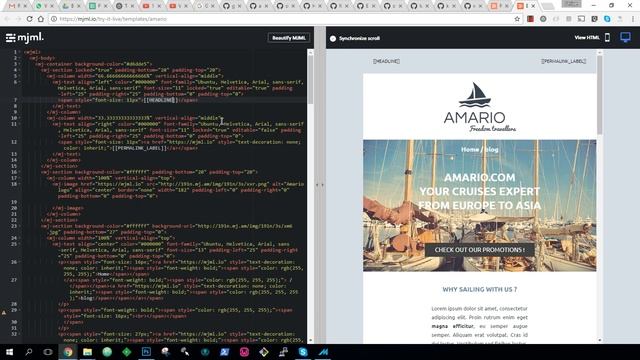This screenshot has width=640, height=360.
Task: Bookmark this page with the star
Action: 517,19
